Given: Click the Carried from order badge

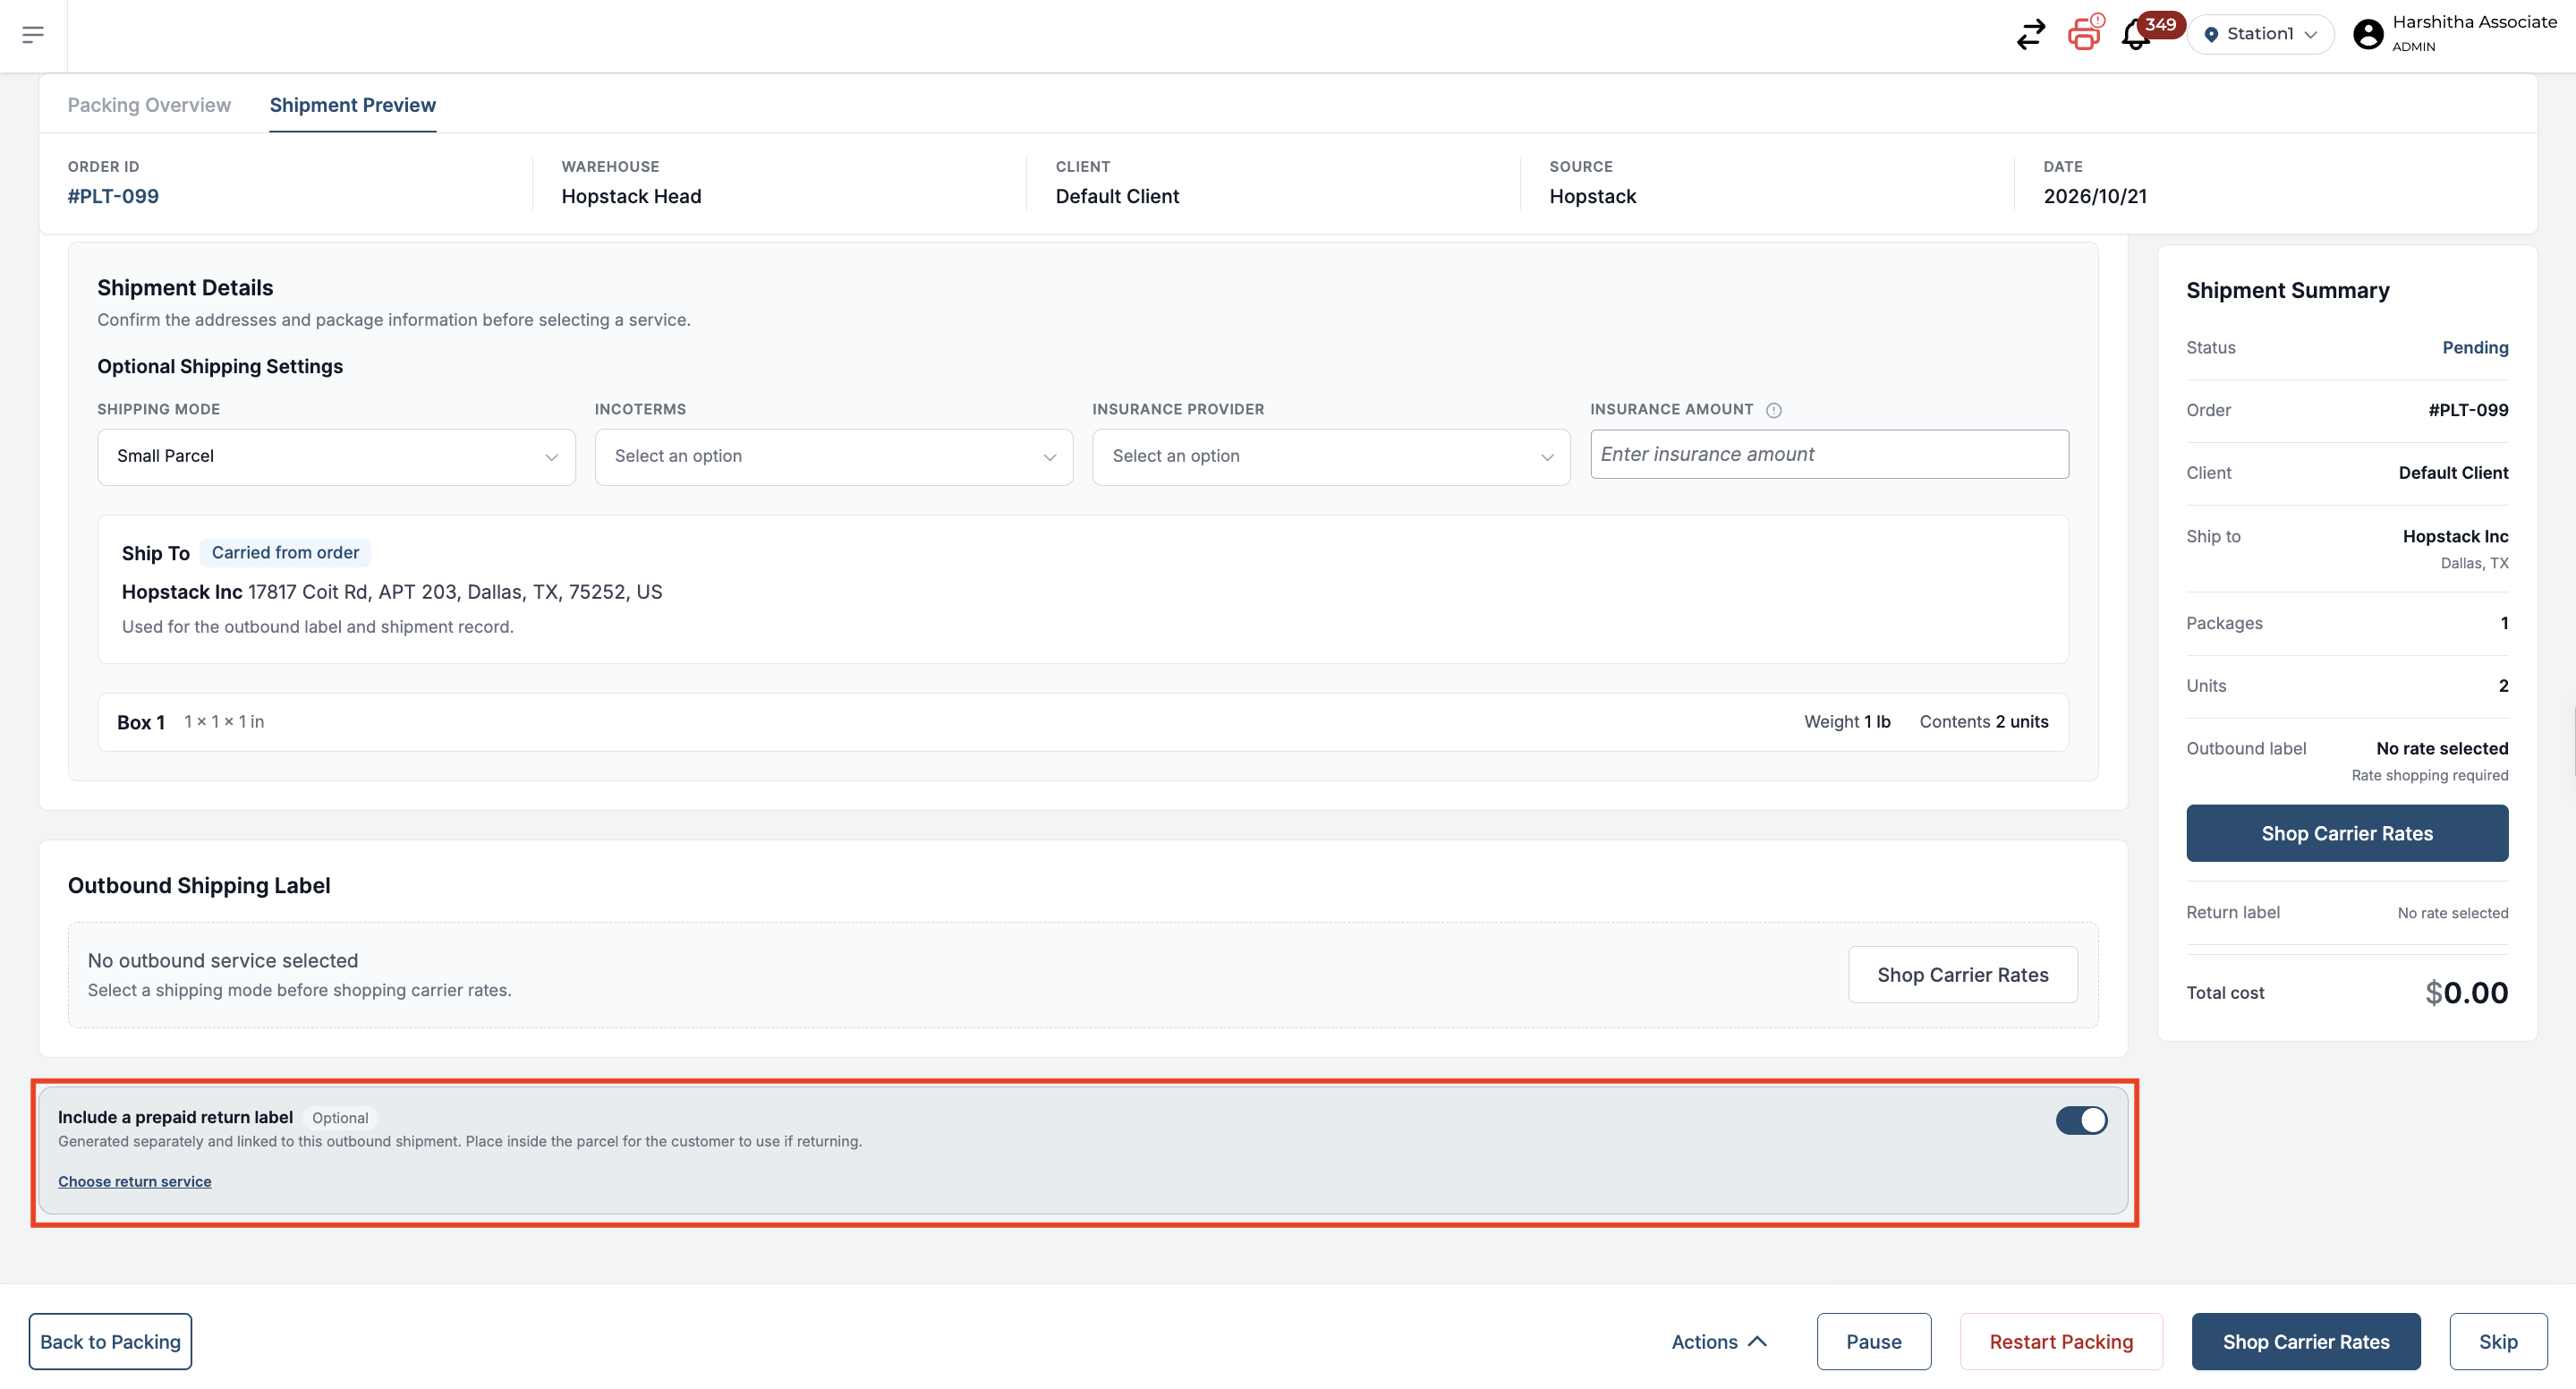Looking at the screenshot, I should (x=285, y=553).
